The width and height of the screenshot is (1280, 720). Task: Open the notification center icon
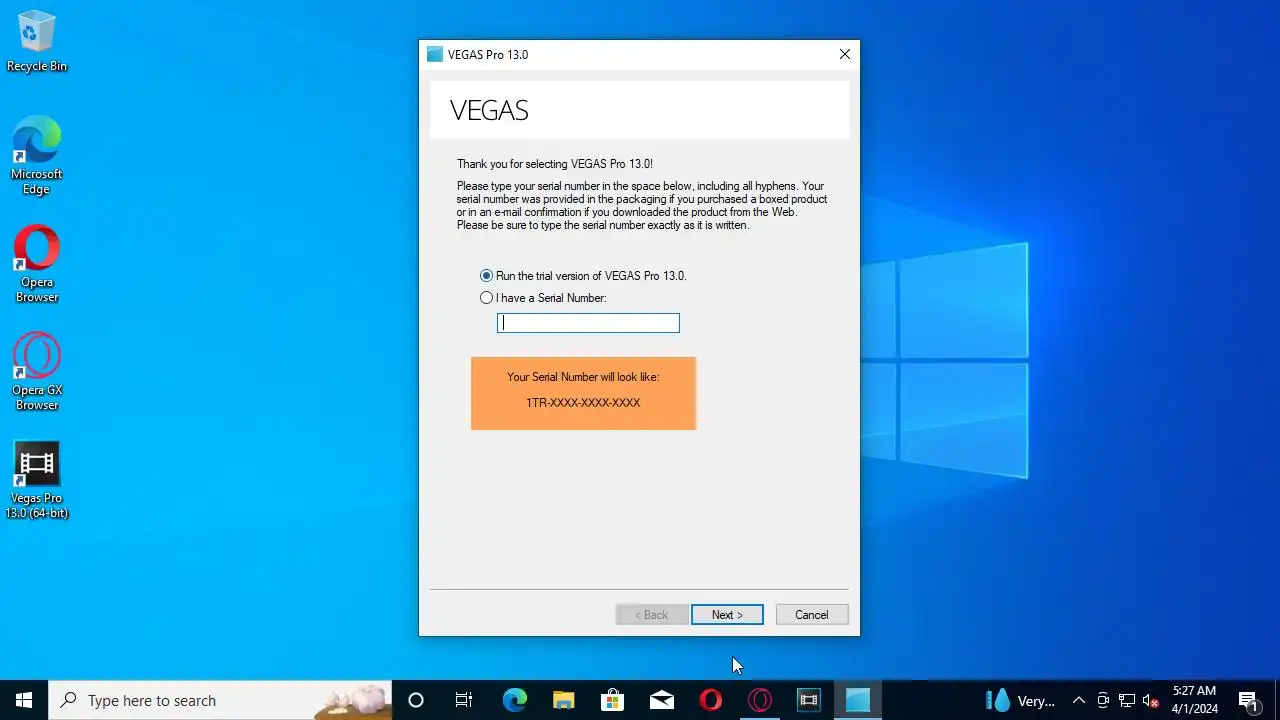(x=1248, y=700)
